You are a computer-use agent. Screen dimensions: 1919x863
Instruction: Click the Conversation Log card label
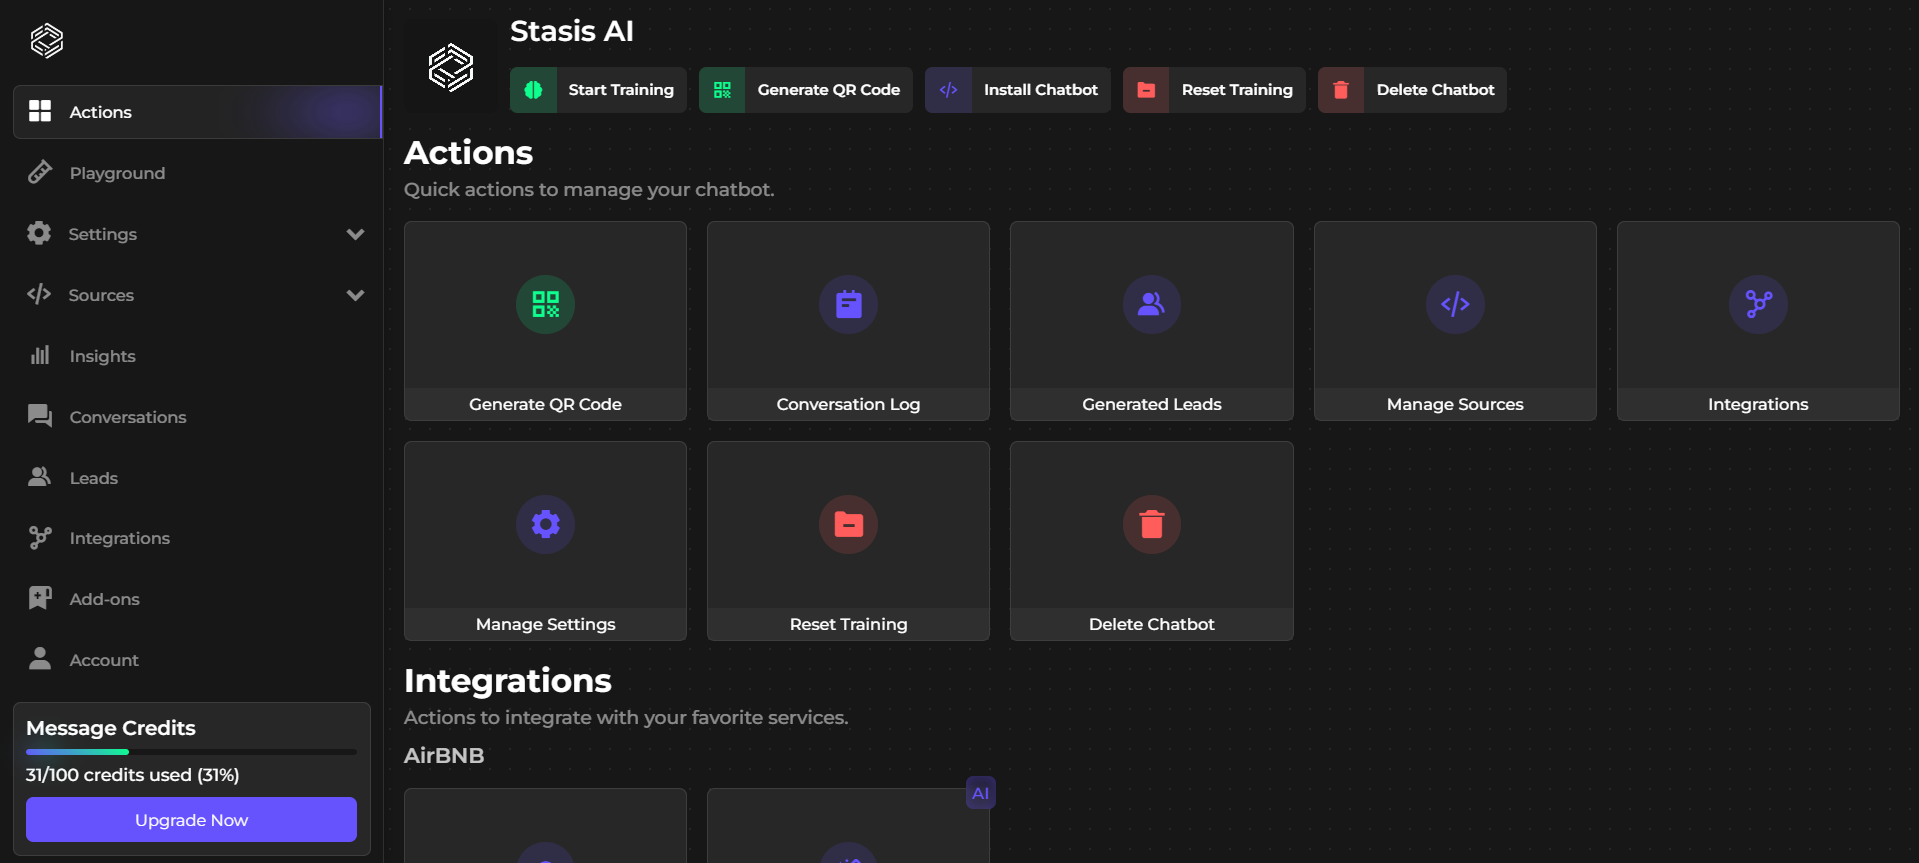click(x=848, y=404)
